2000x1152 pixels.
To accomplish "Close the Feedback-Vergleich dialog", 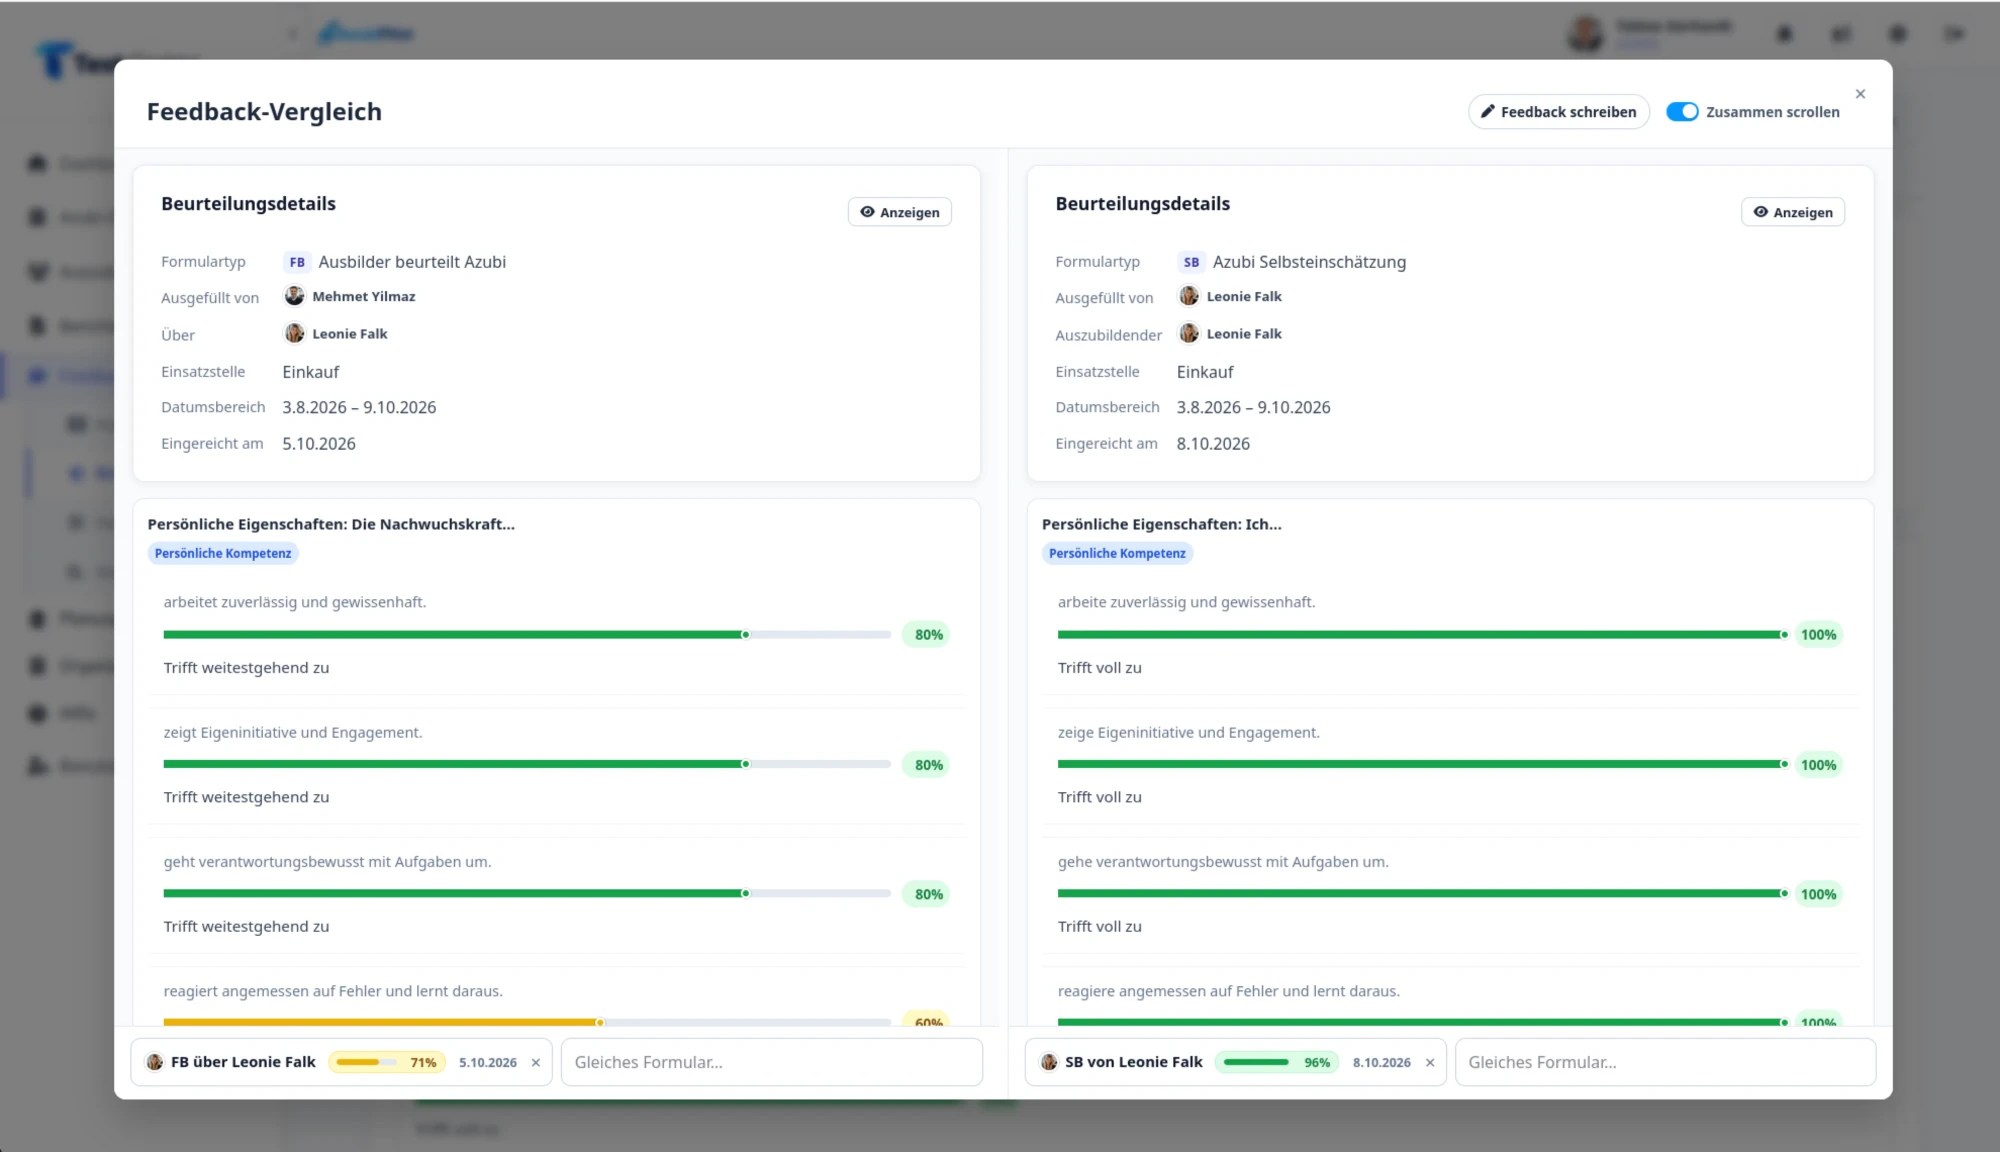I will (x=1860, y=94).
